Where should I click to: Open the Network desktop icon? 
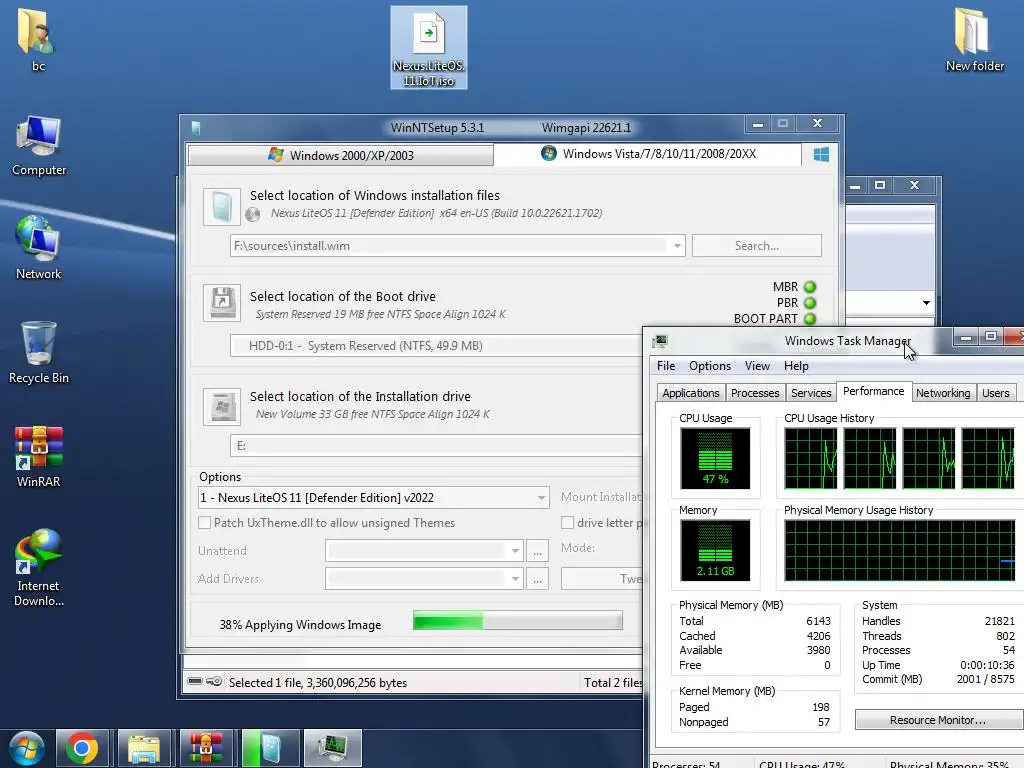[x=39, y=248]
